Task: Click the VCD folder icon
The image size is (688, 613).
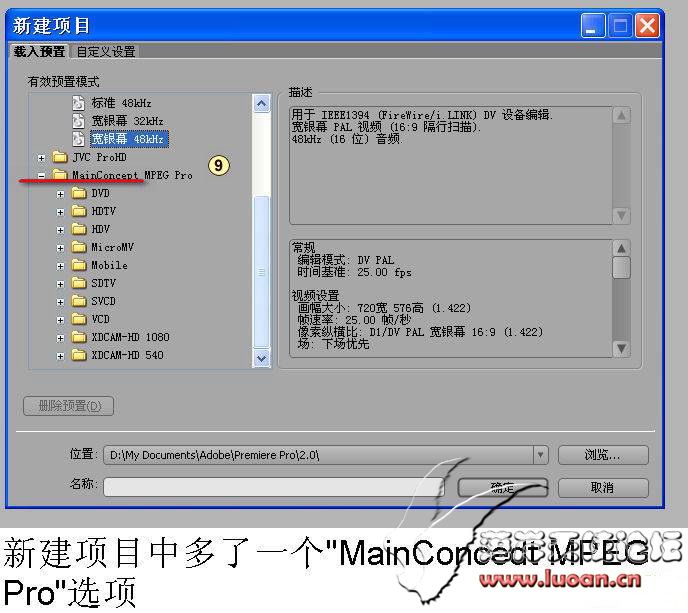Action: coord(79,319)
